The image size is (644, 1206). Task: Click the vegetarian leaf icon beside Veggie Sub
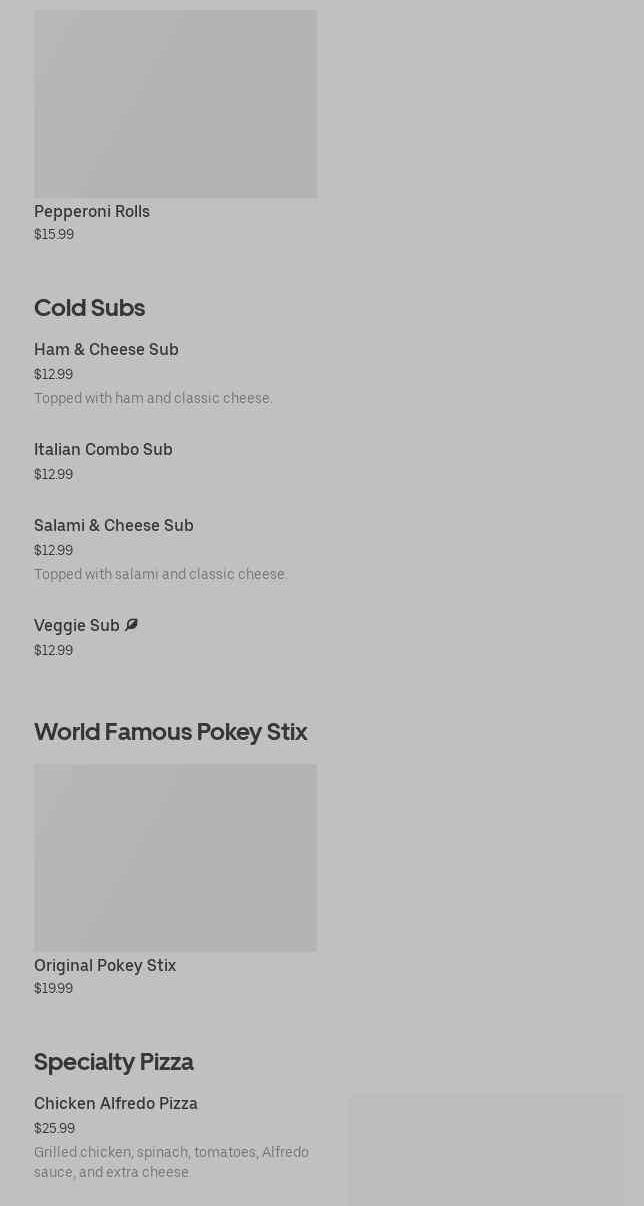click(131, 625)
